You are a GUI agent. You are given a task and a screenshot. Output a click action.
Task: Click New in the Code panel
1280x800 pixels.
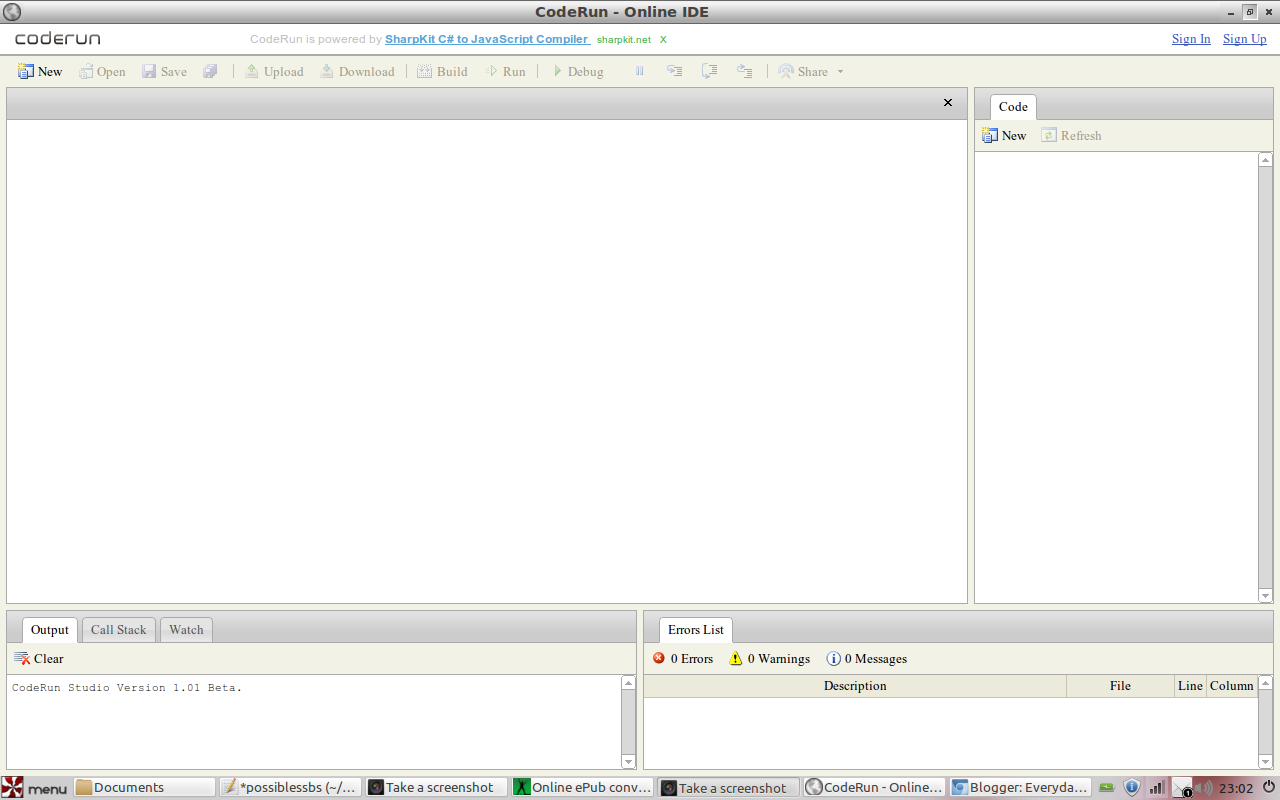(1004, 135)
